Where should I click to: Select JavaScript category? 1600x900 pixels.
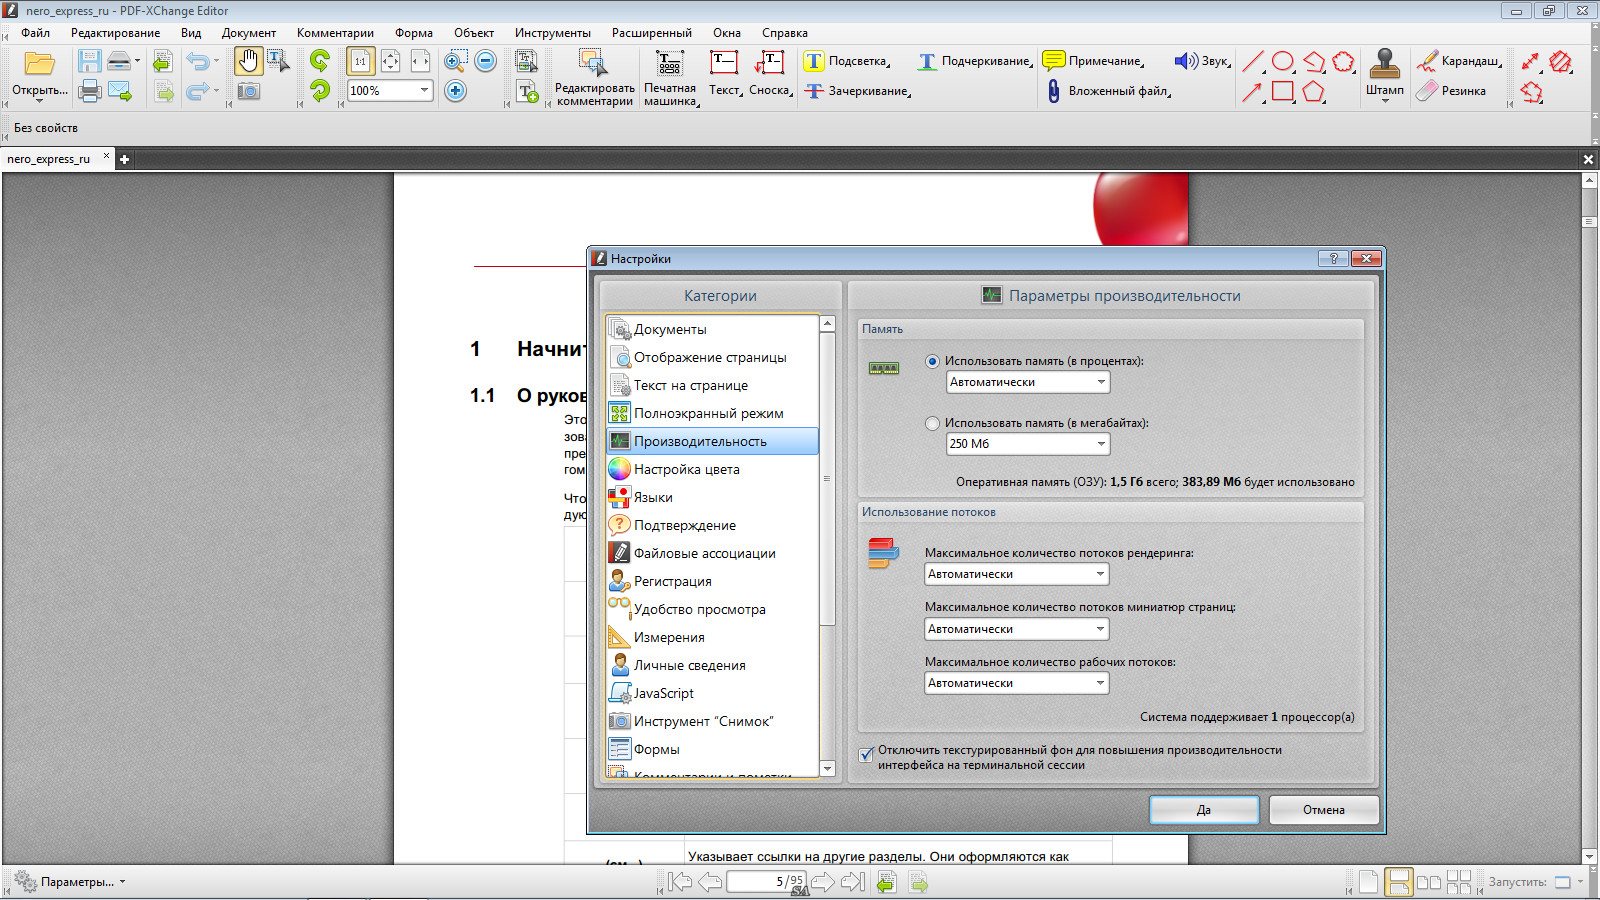click(712, 693)
